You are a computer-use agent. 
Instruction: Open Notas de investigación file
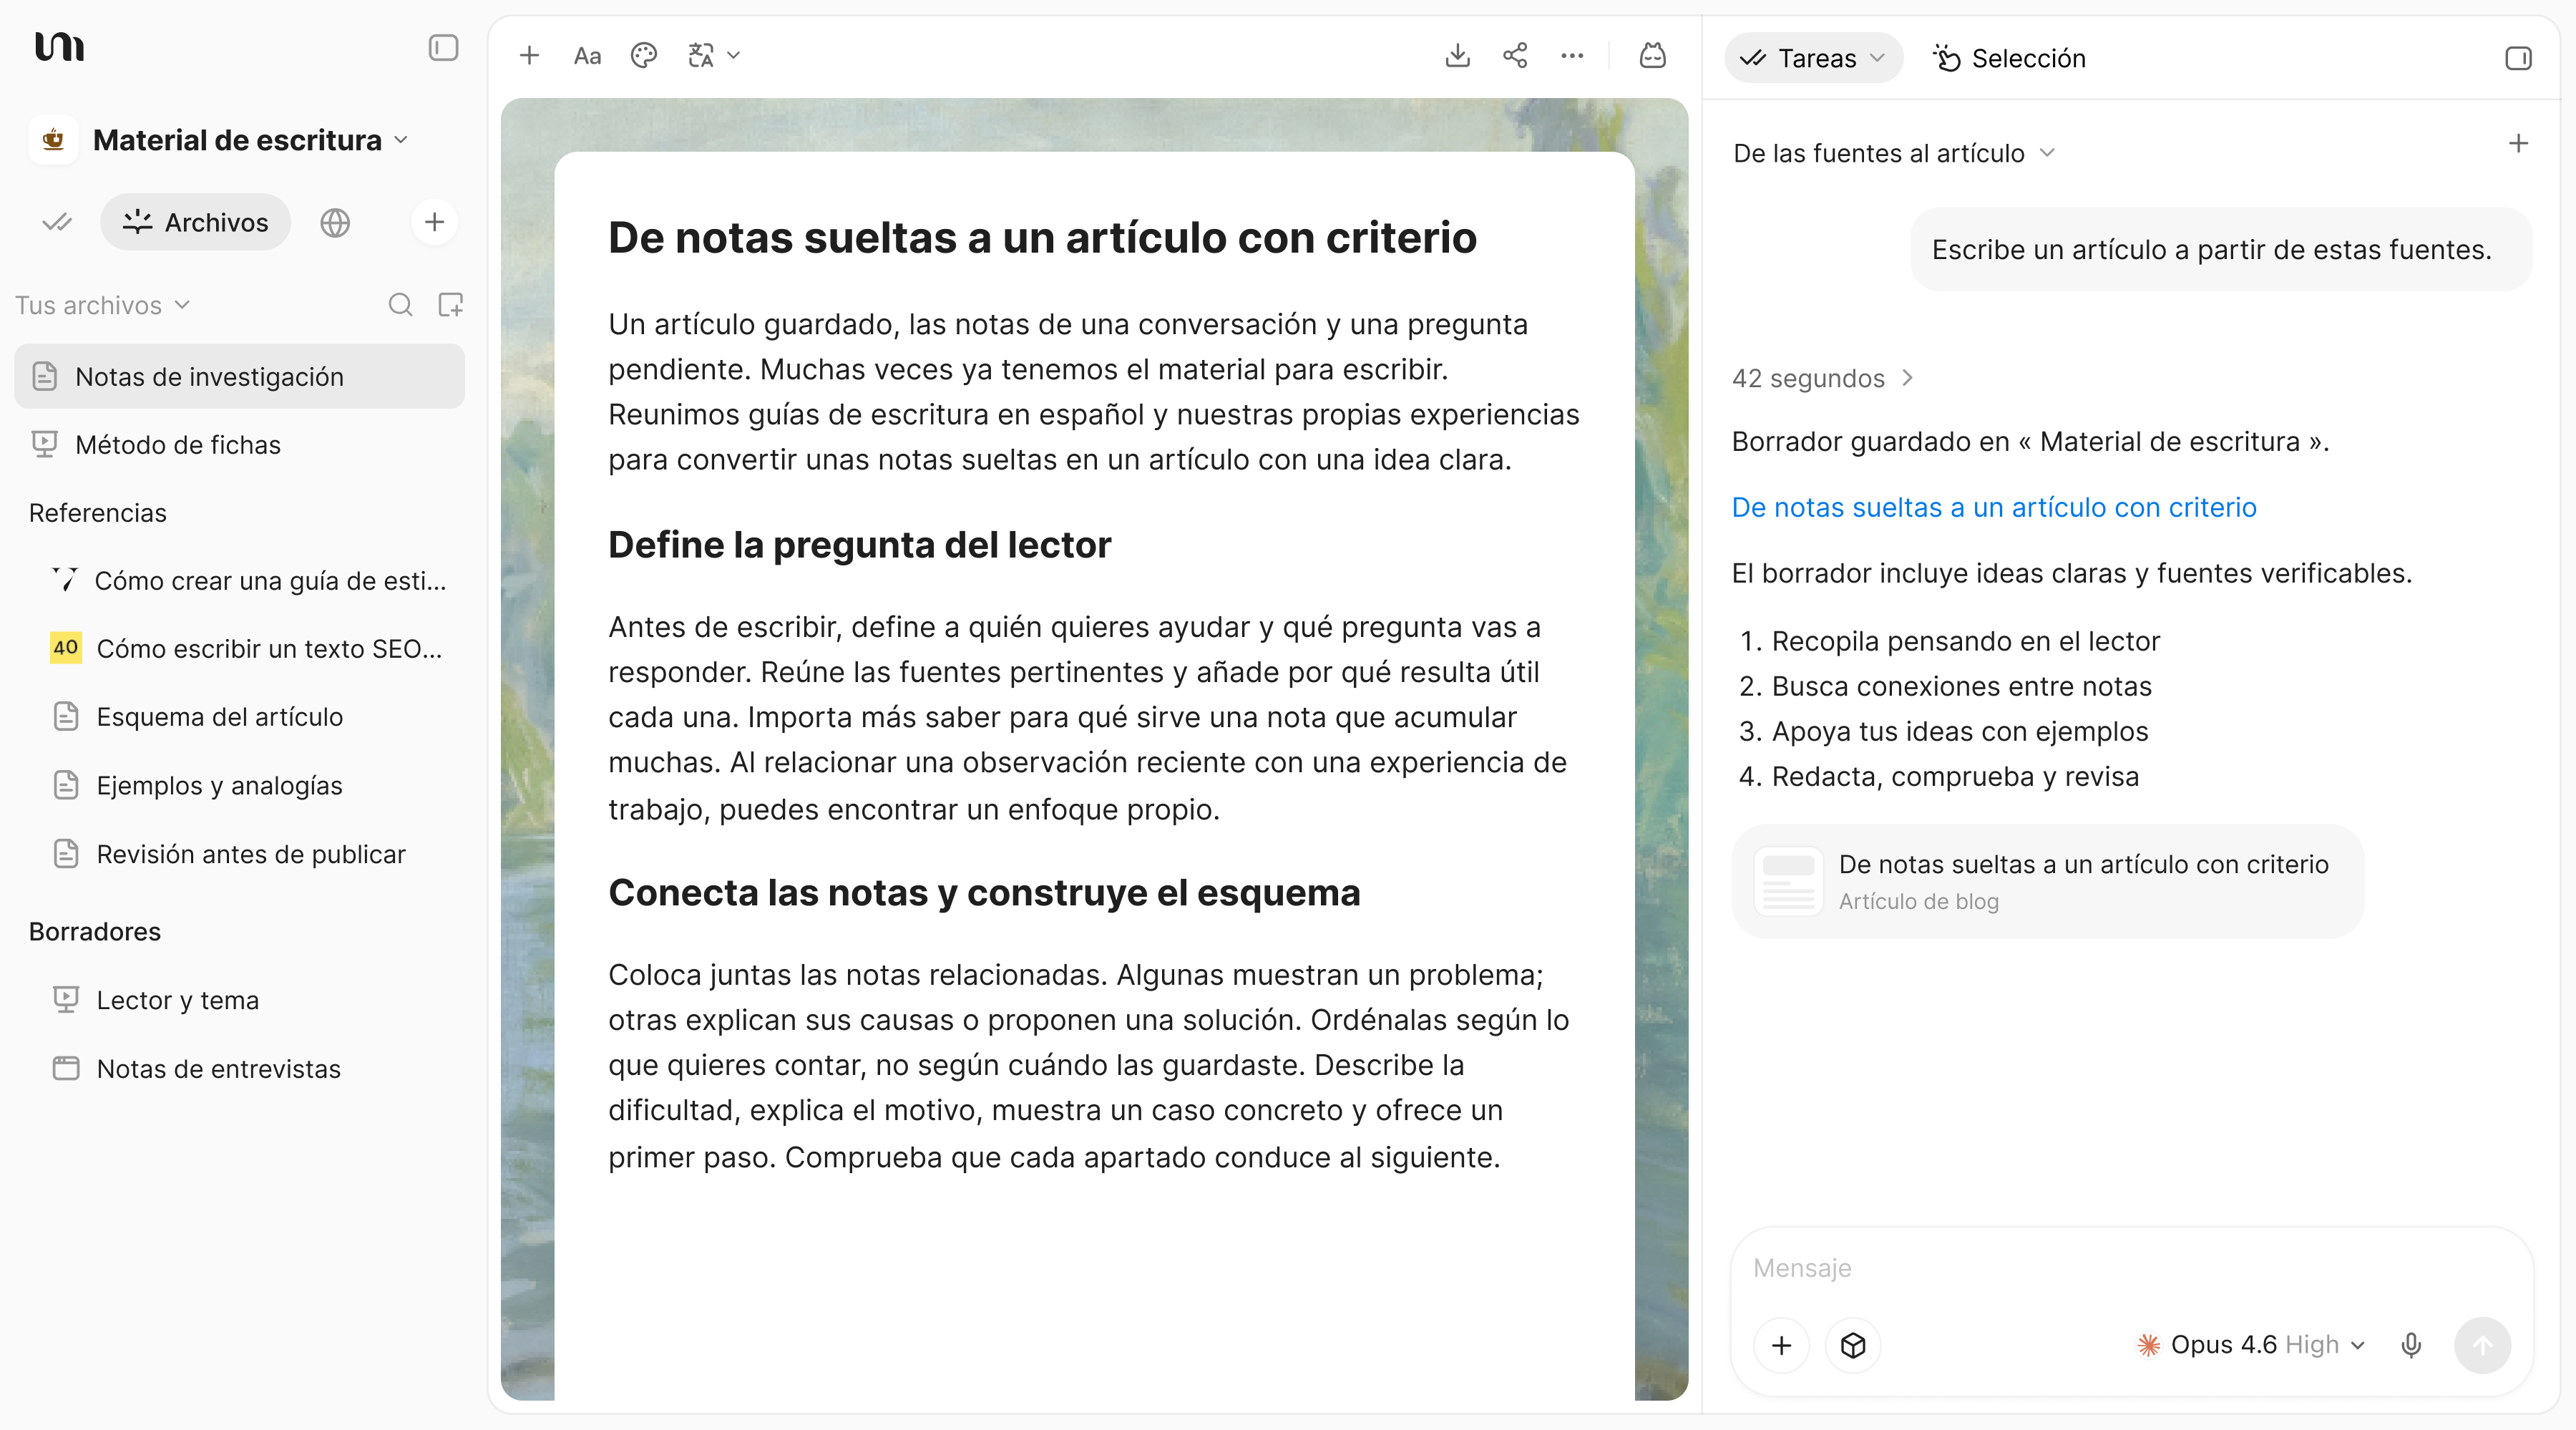pos(240,376)
